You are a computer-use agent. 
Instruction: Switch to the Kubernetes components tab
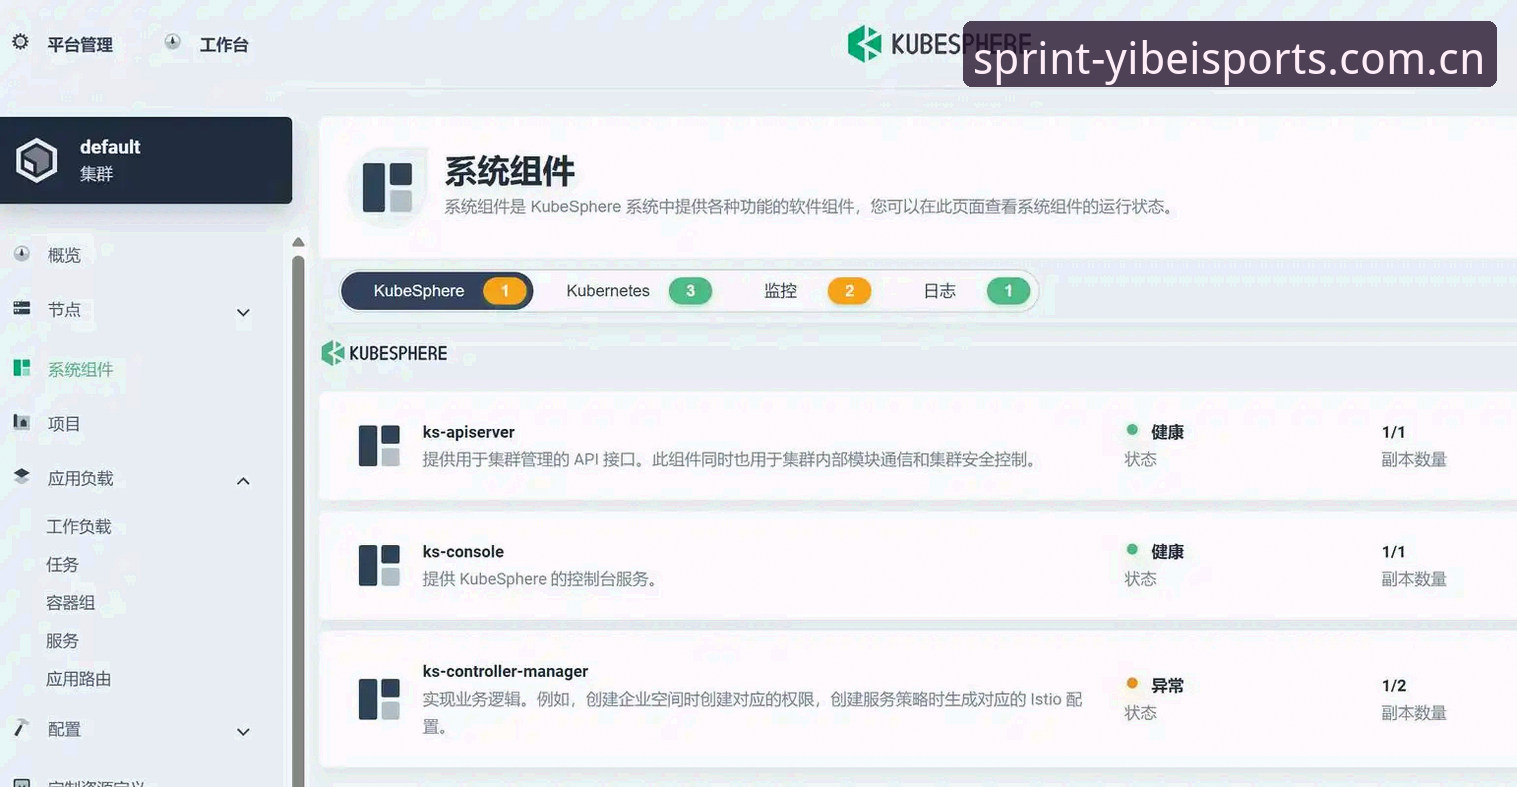[638, 291]
